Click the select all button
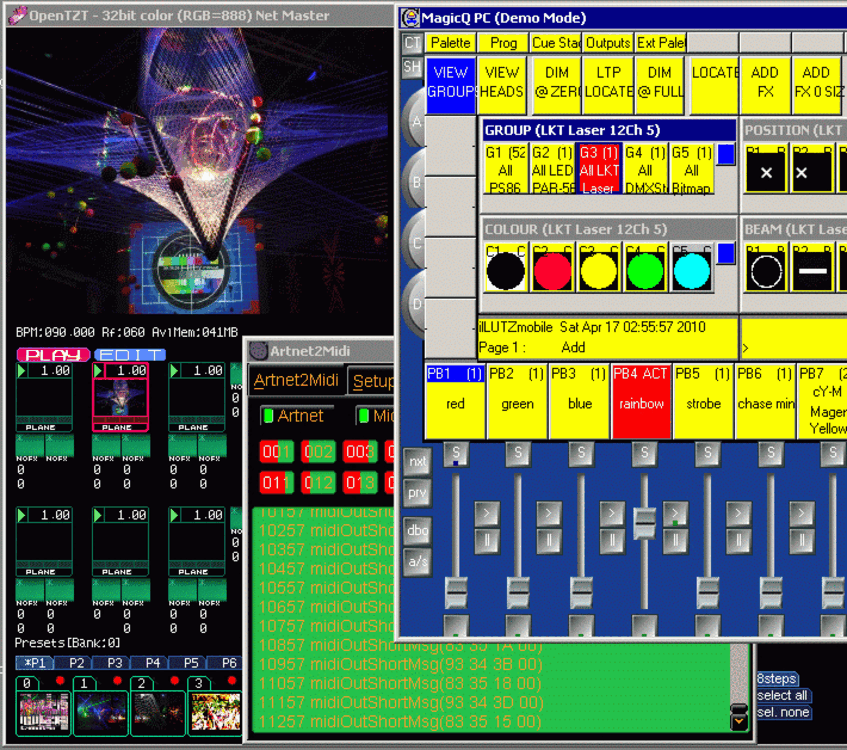Screen dimensions: 847x750 pyautogui.click(x=783, y=695)
